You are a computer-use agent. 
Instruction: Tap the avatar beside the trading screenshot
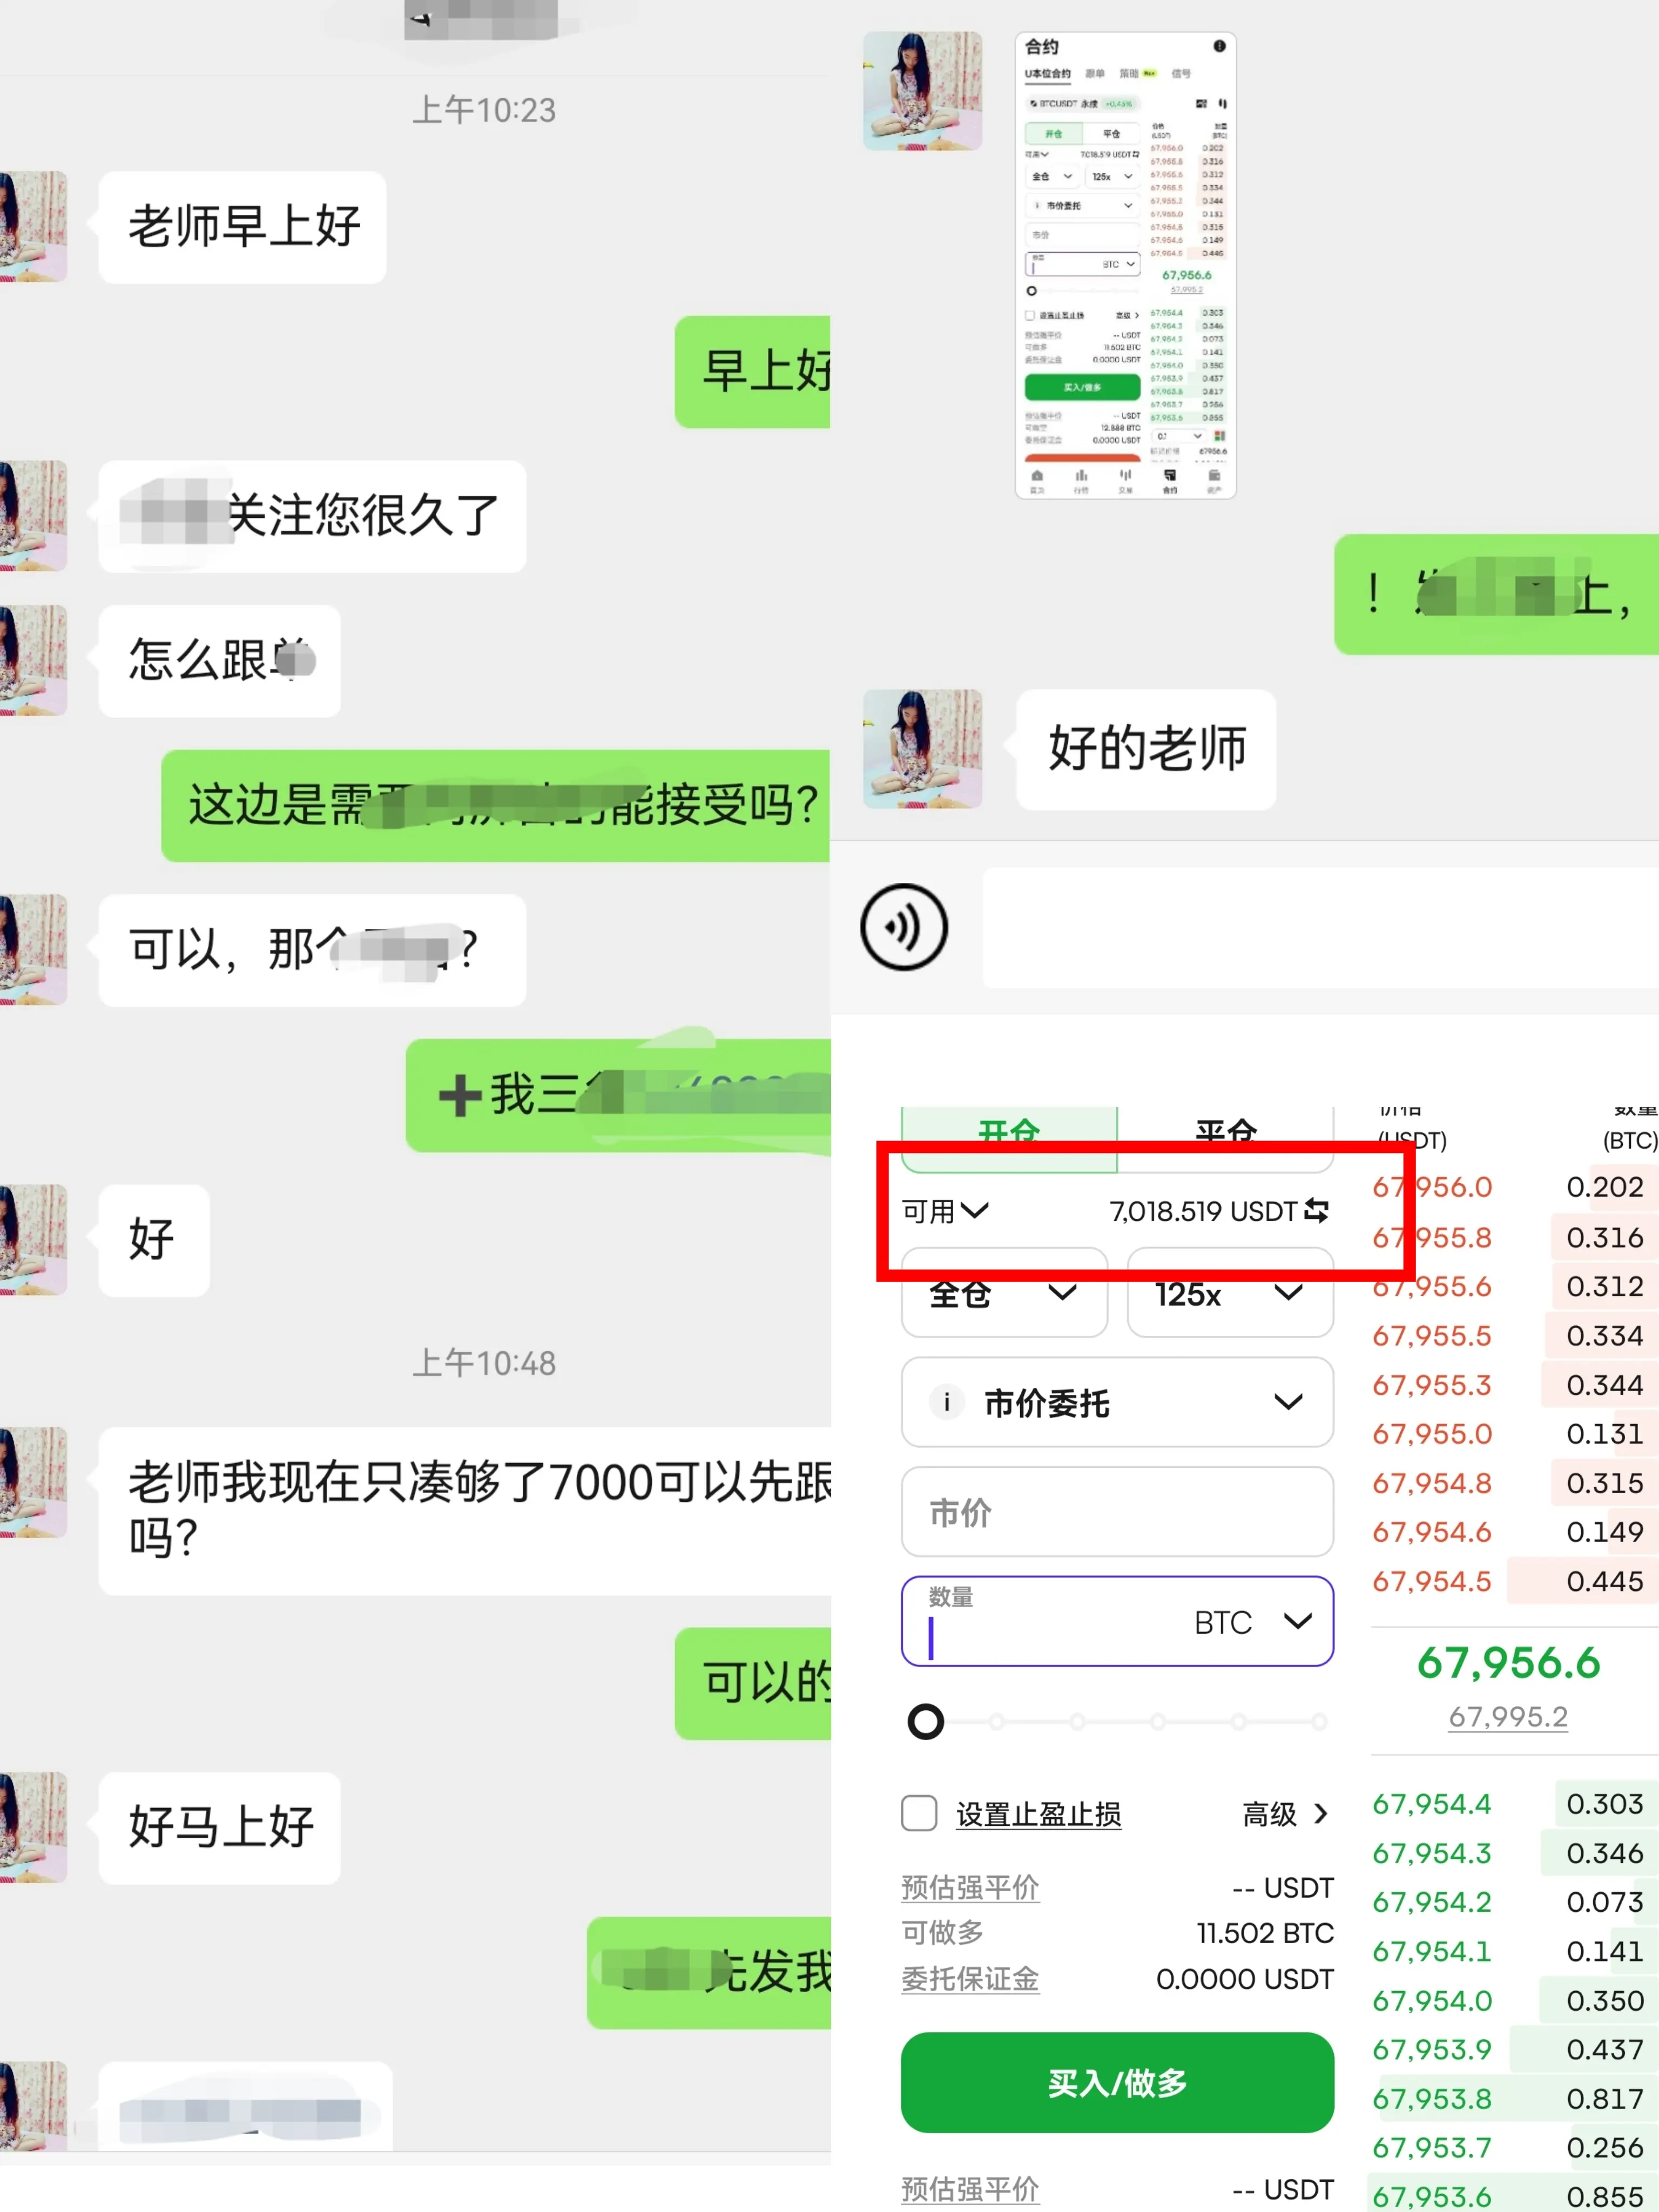922,91
